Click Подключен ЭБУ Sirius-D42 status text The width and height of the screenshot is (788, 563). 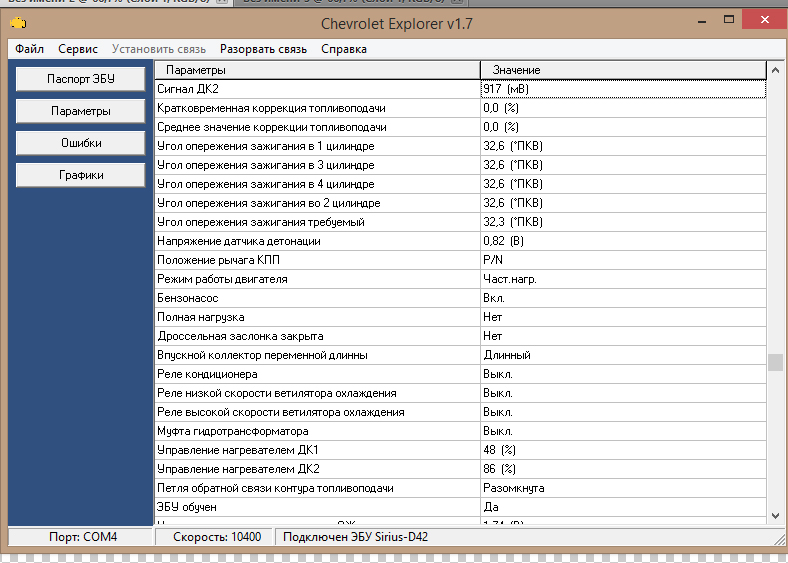pos(355,537)
